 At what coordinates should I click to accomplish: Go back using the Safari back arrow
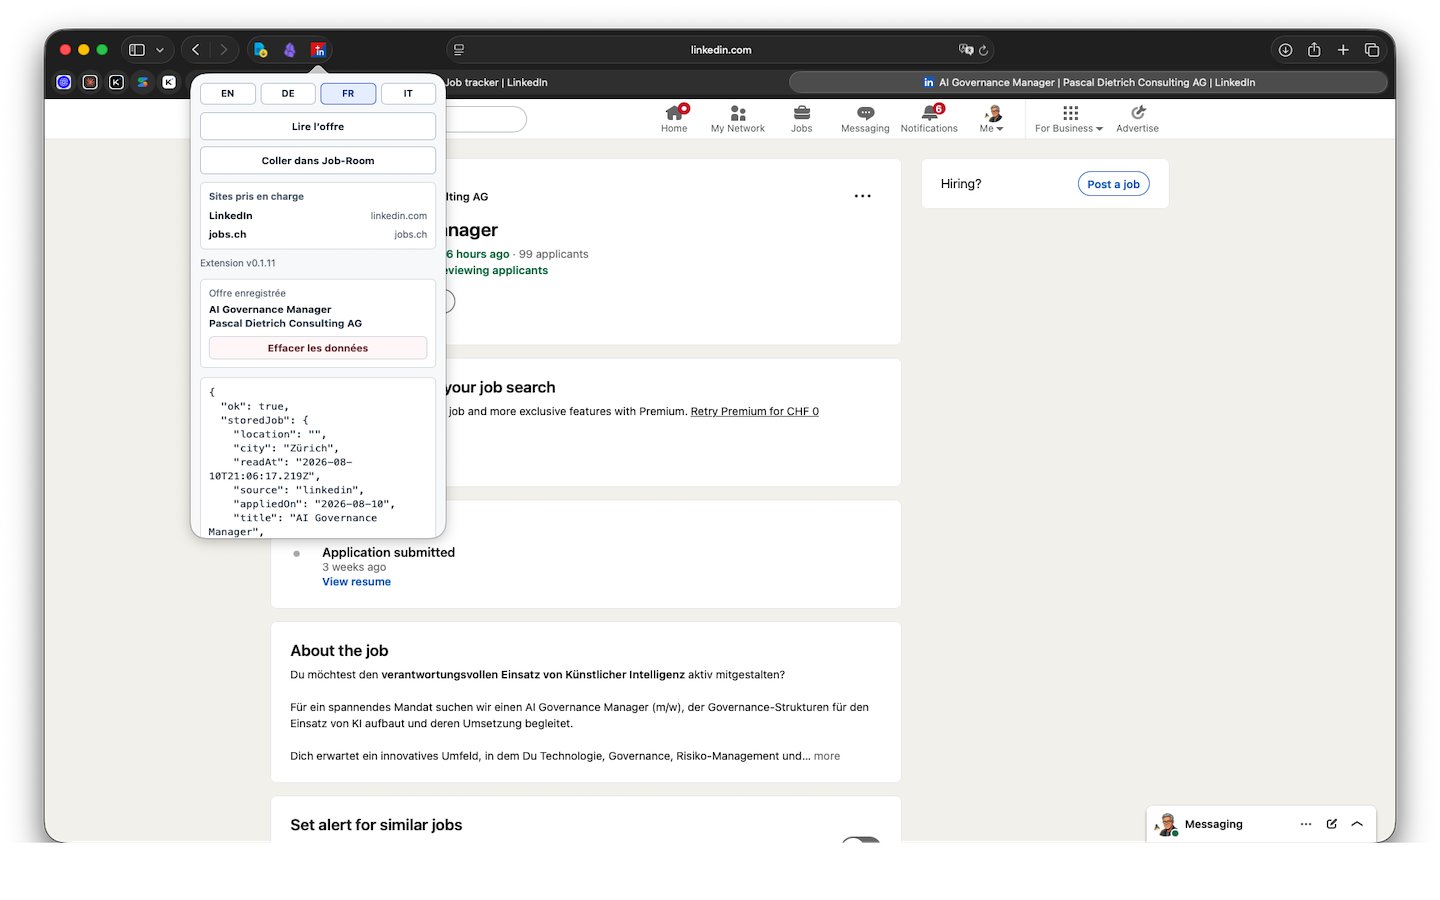point(196,50)
